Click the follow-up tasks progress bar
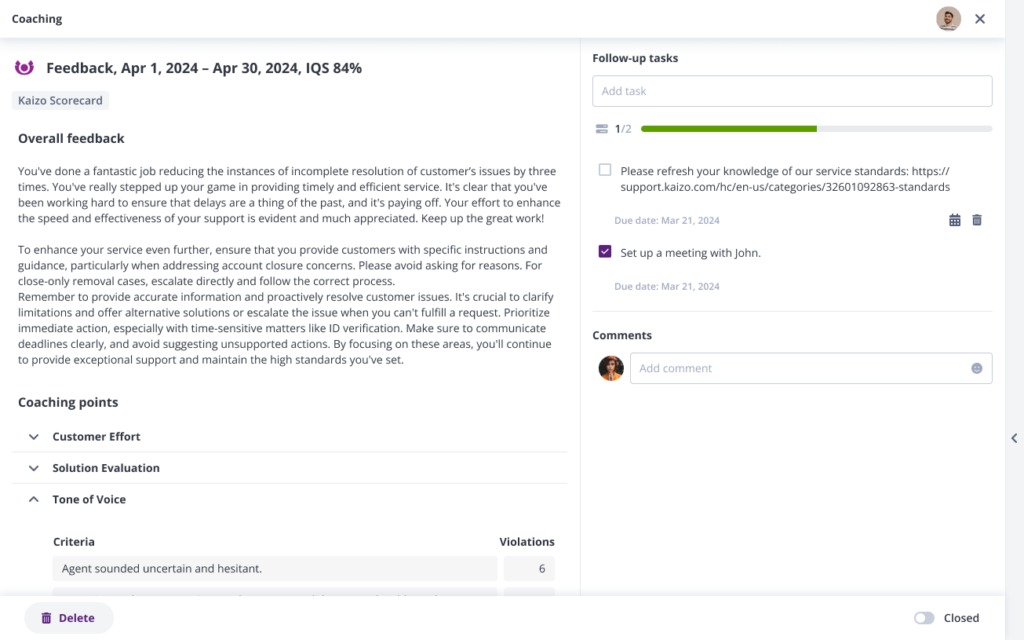1024x640 pixels. coord(815,129)
